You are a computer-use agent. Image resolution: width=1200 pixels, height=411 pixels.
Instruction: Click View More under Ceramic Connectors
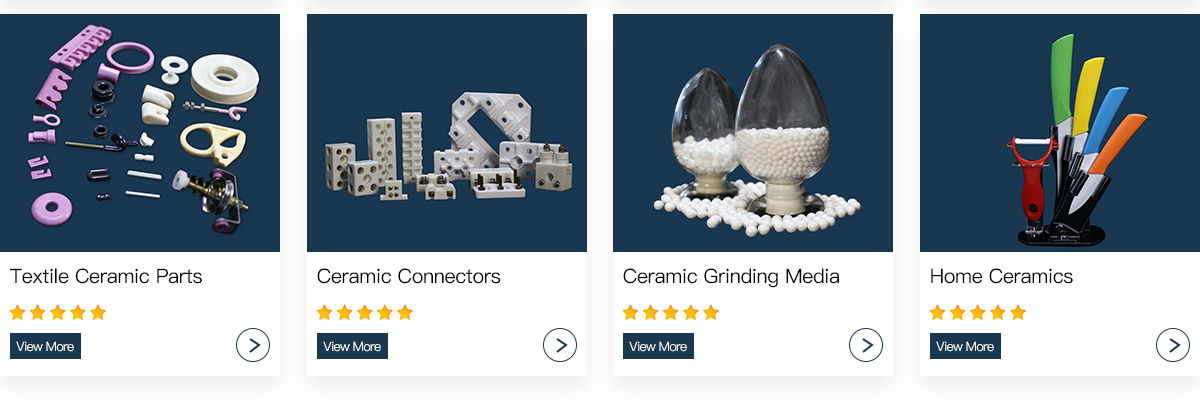click(x=352, y=346)
